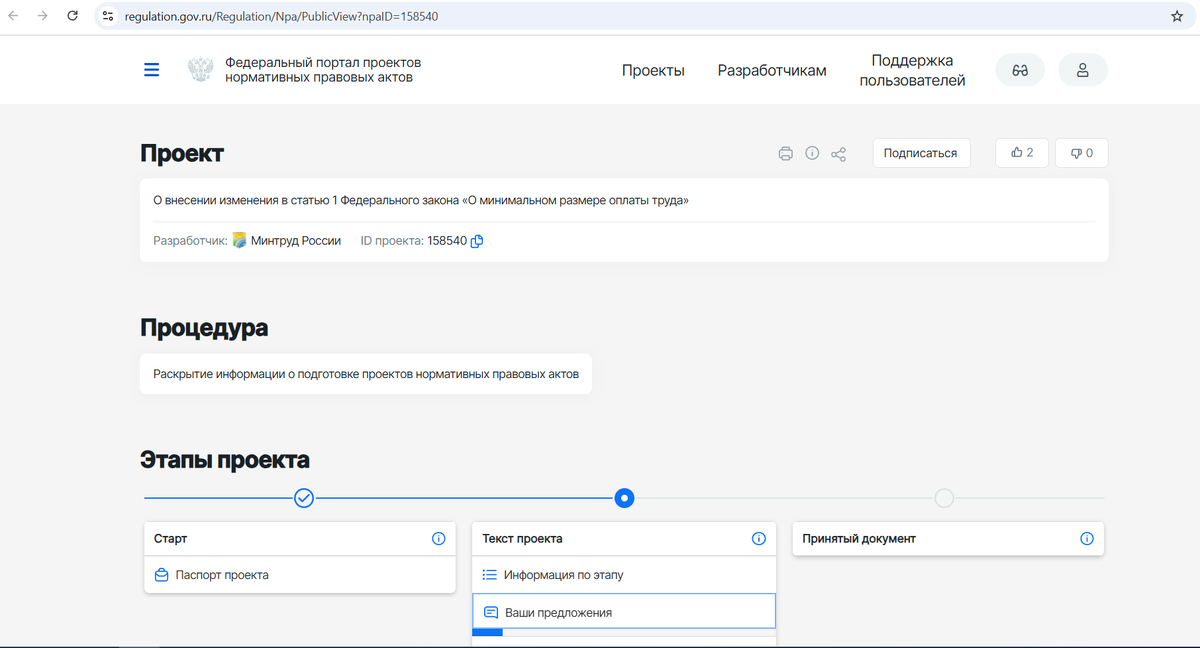Screen dimensions: 1200x648
Task: Click the info icon on Текст проекта card
Action: (759, 538)
